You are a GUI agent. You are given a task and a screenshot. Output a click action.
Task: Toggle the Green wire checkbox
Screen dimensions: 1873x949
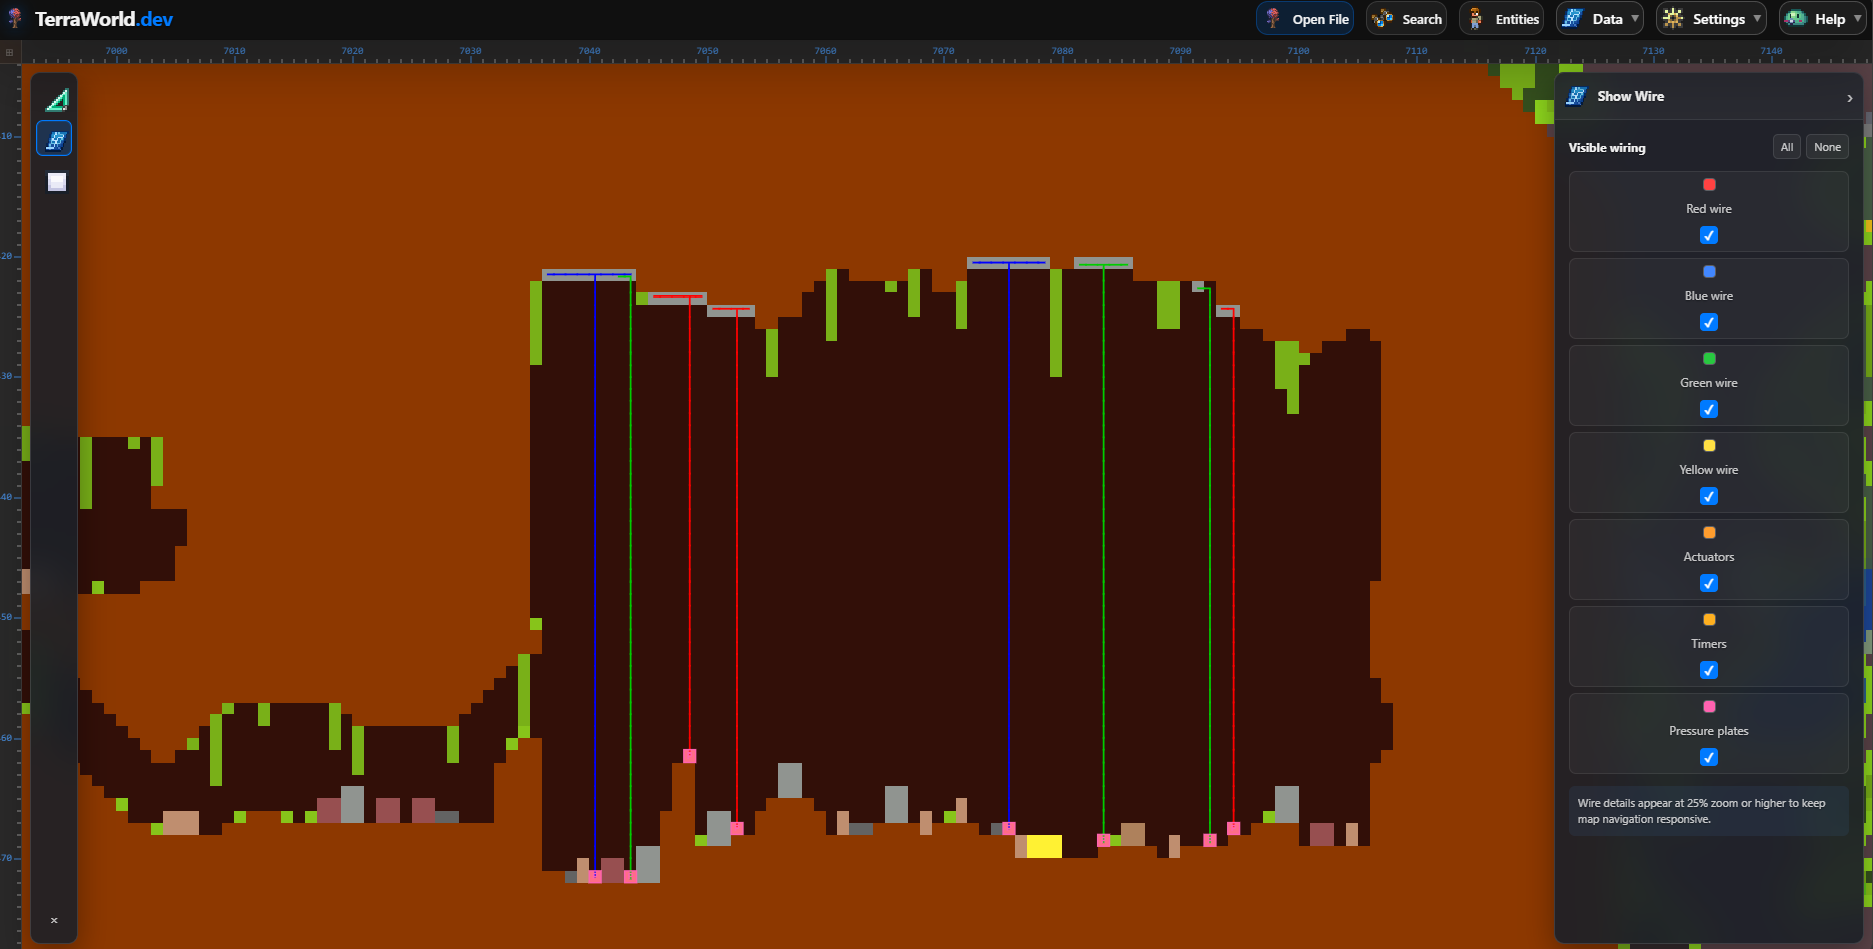pos(1709,409)
